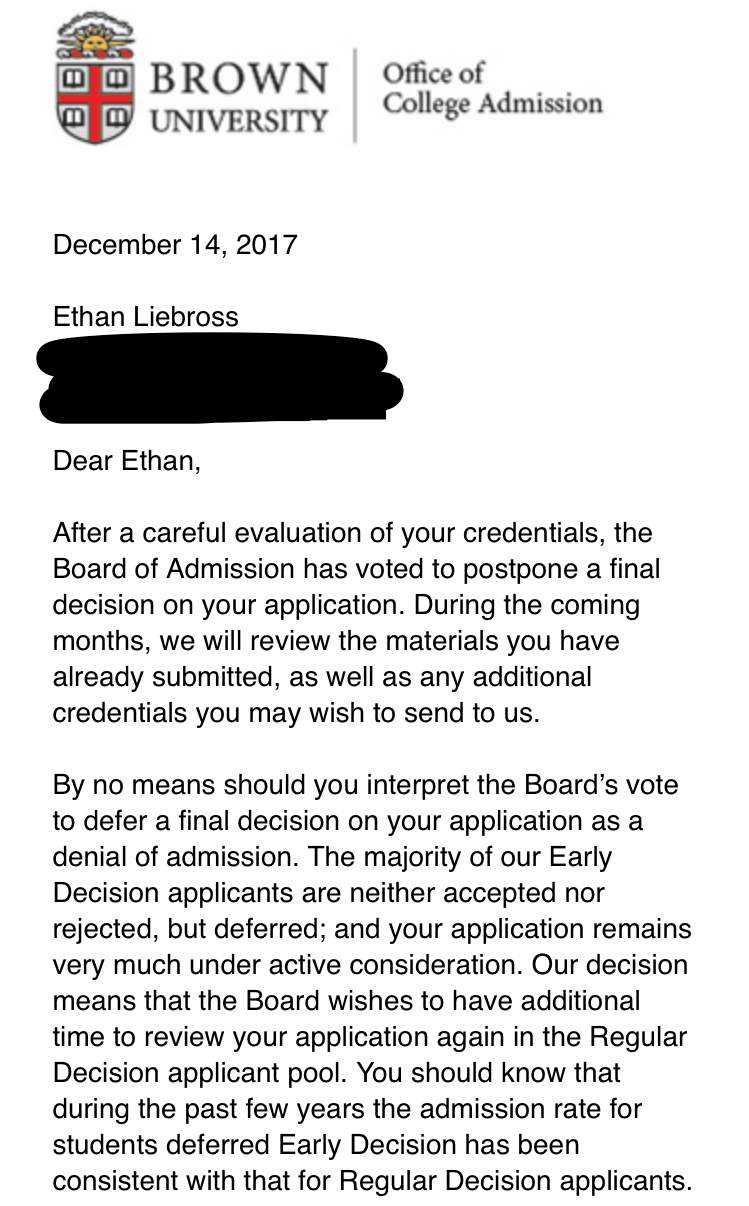Click the Dear Ethan salutation
The height and width of the screenshot is (1206, 749).
[127, 462]
